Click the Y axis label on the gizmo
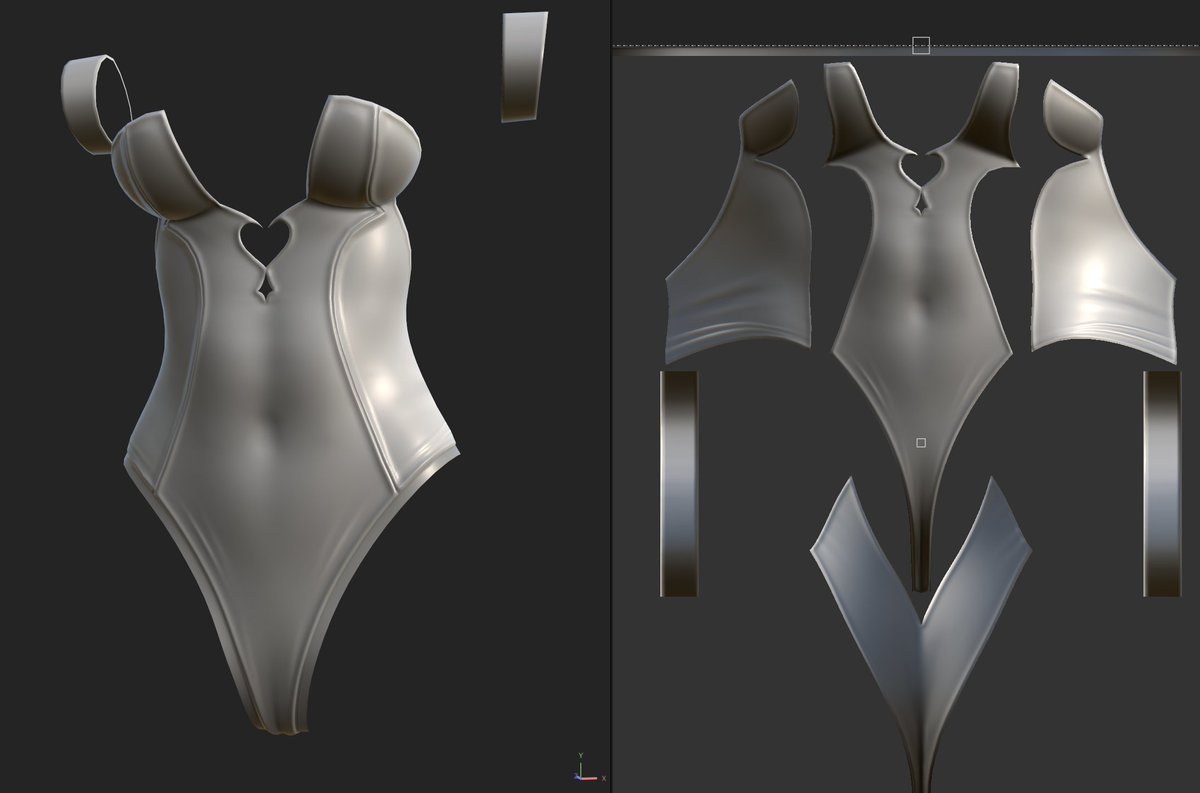This screenshot has height=793, width=1200. (x=581, y=756)
